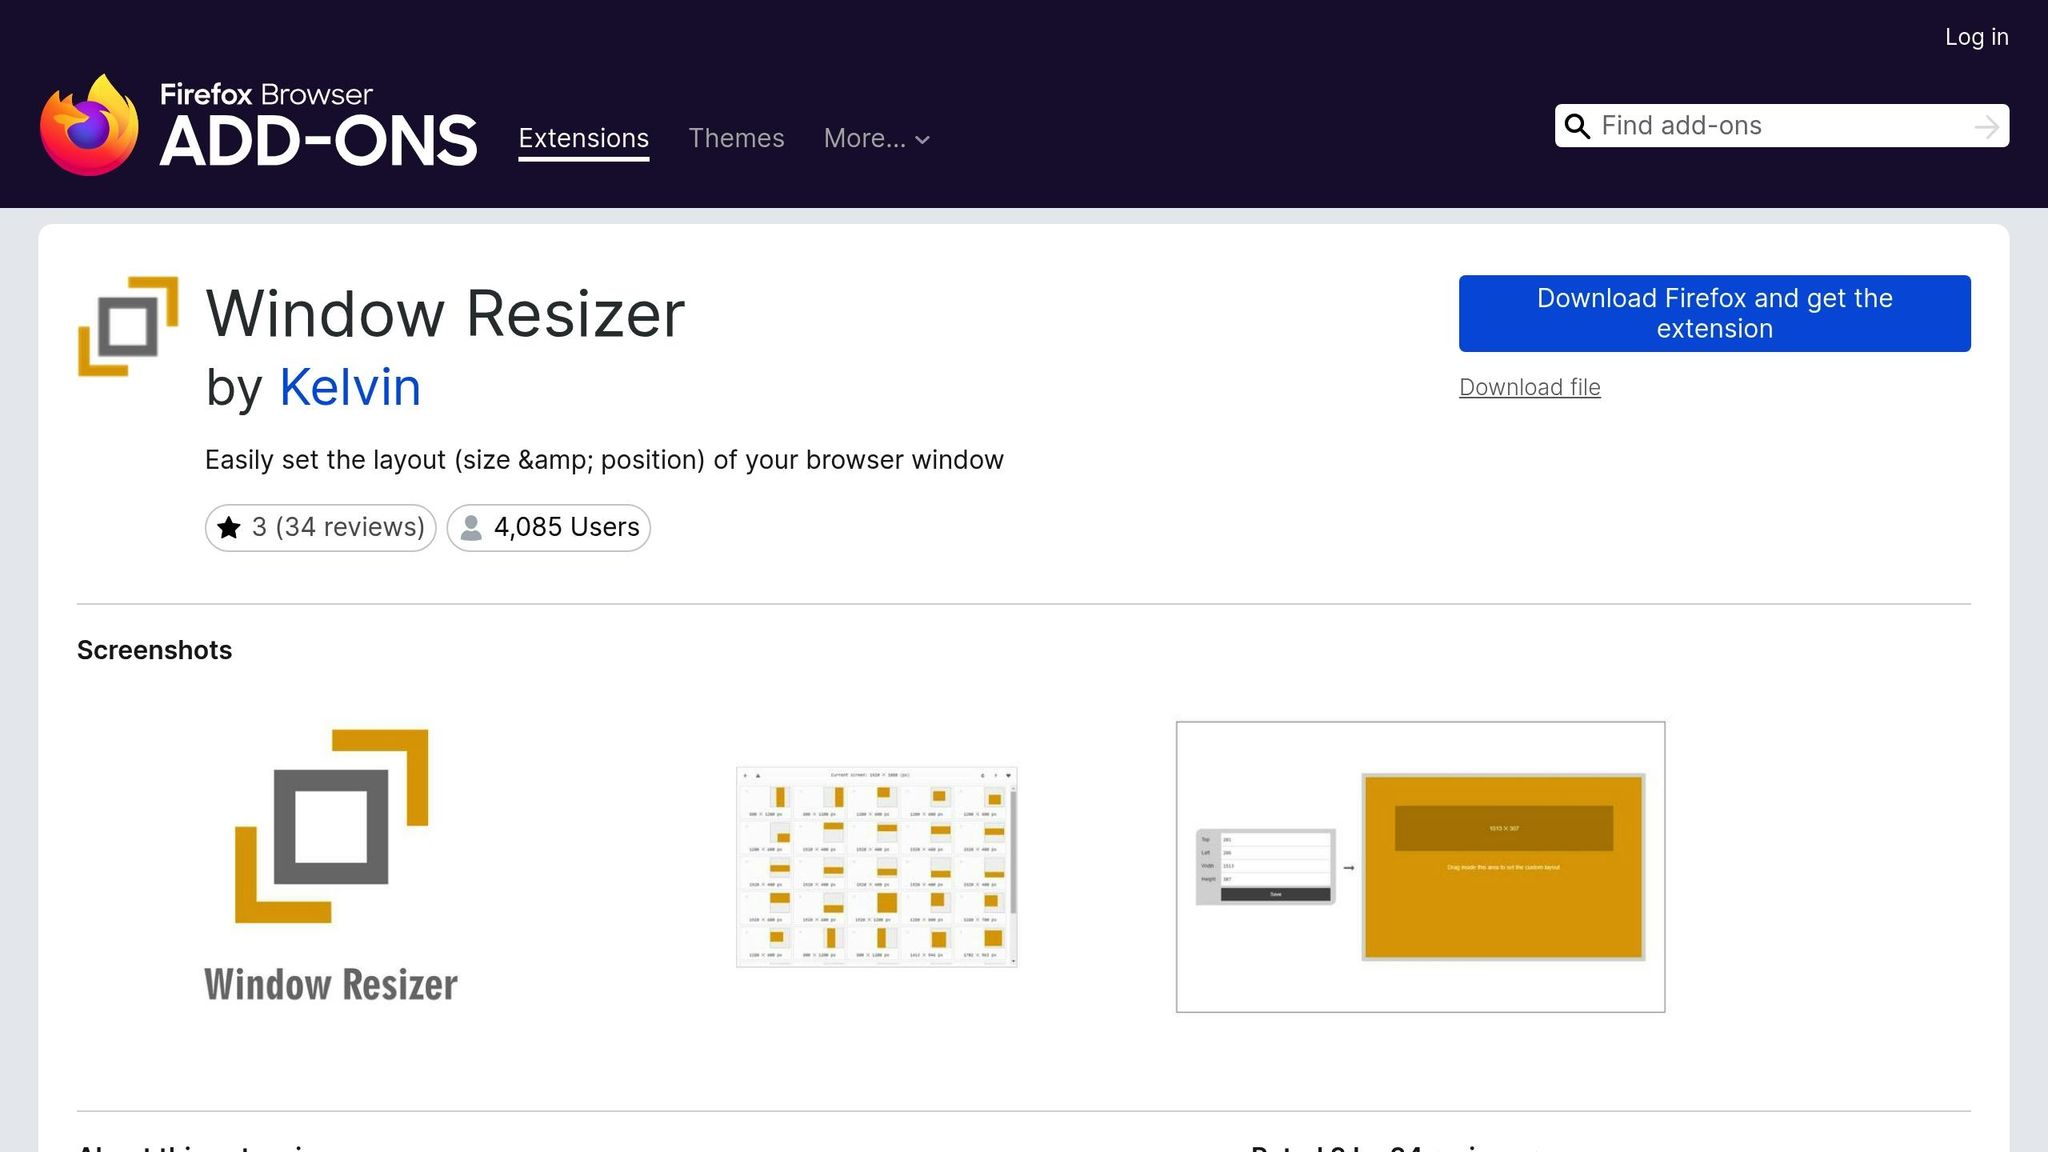2048x1152 pixels.
Task: Open the Log in page
Action: (x=1976, y=37)
